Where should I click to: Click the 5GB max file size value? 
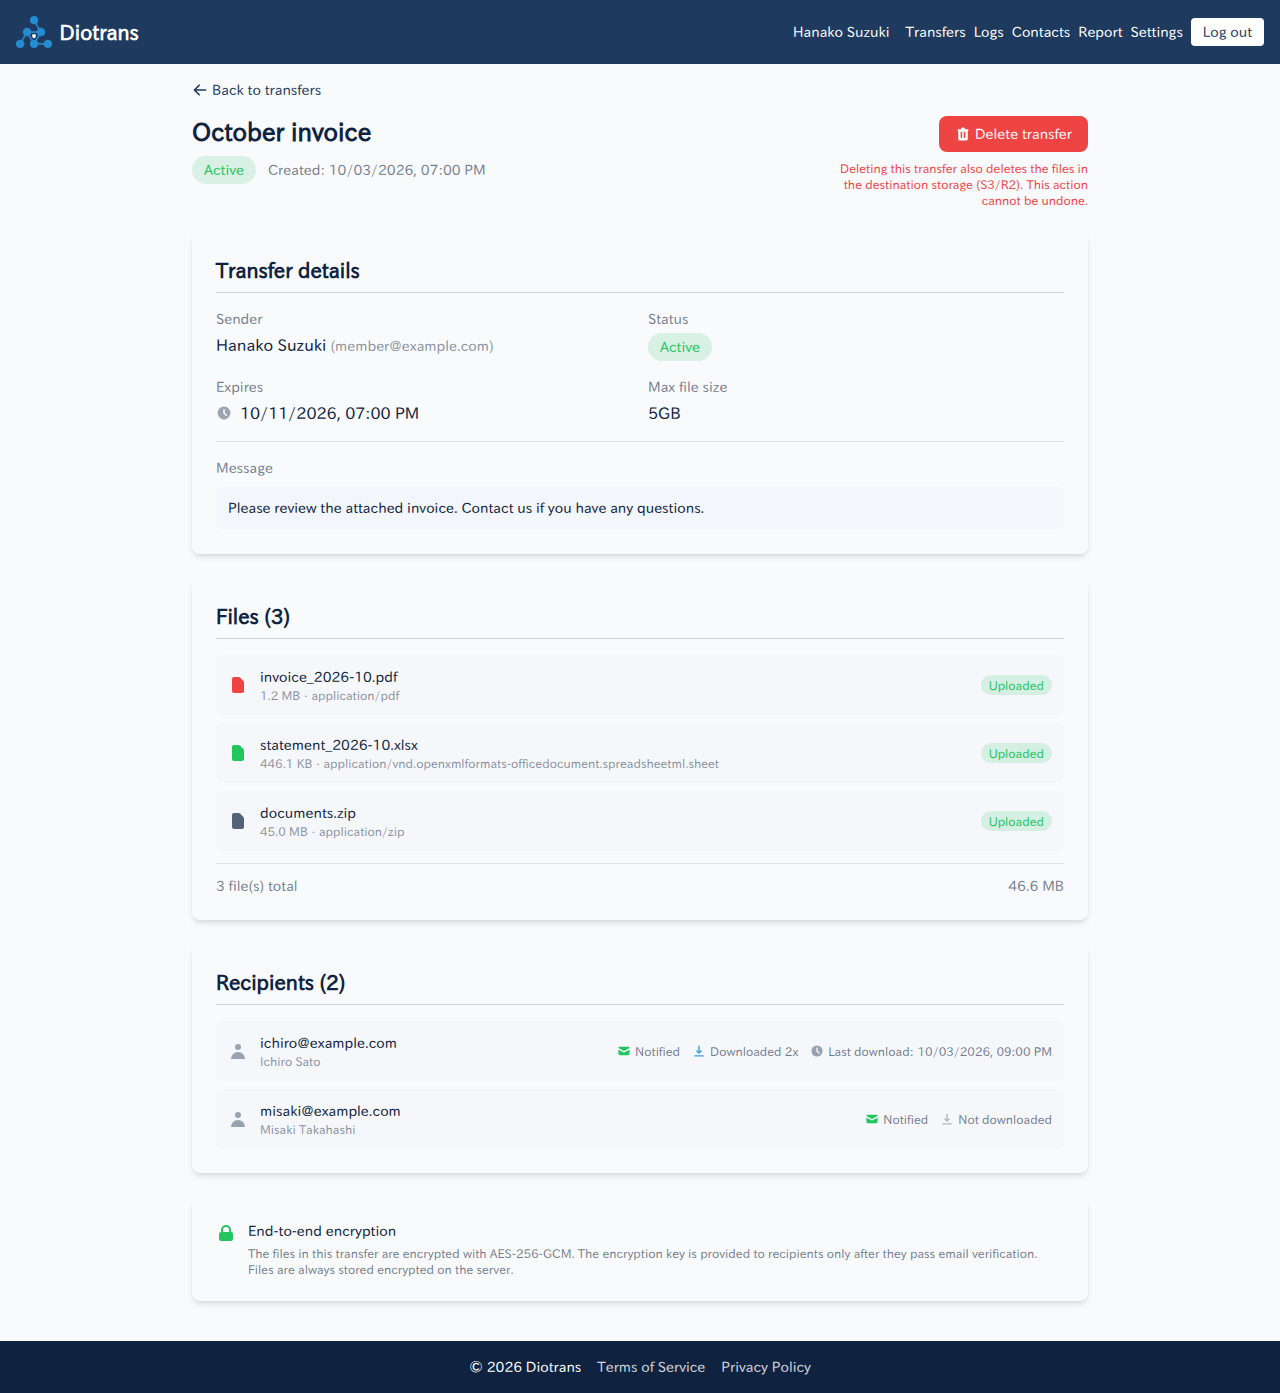pyautogui.click(x=664, y=413)
